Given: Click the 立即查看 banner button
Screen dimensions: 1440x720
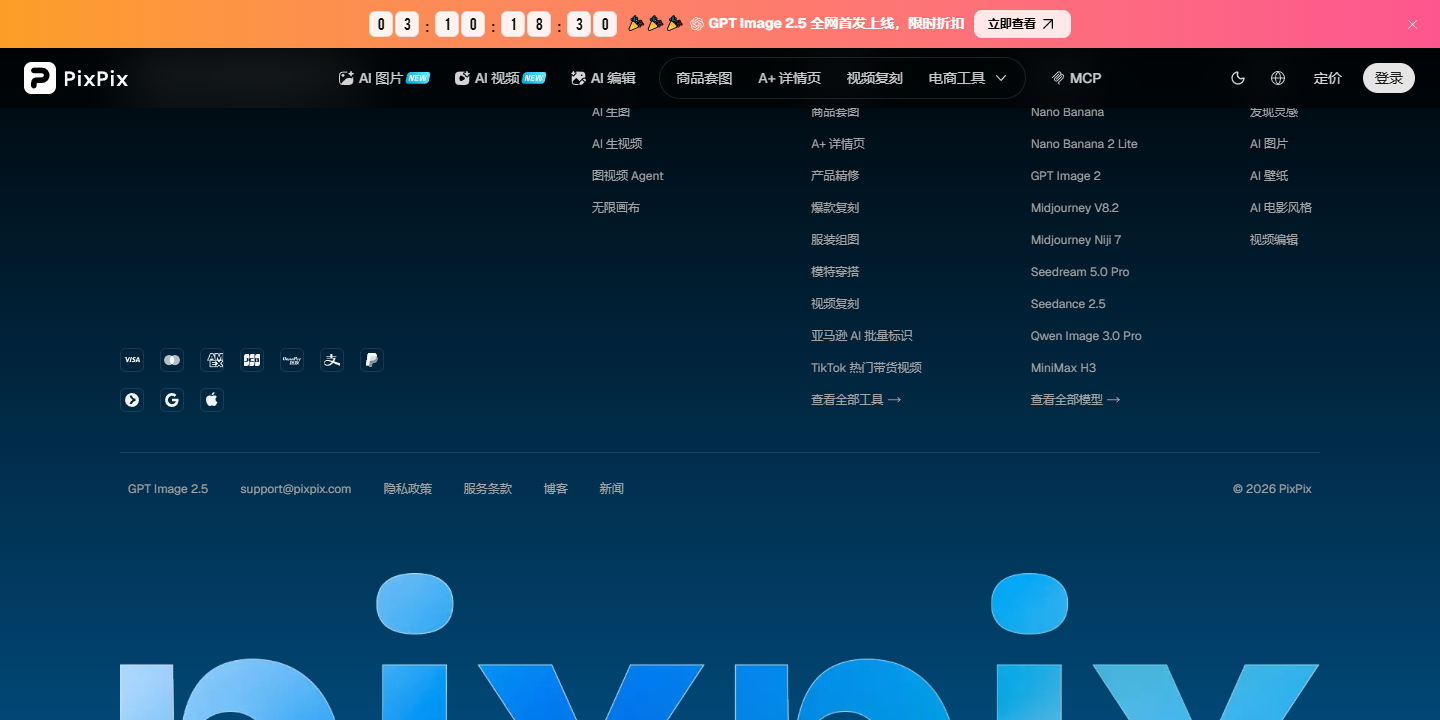Looking at the screenshot, I should [x=1022, y=24].
